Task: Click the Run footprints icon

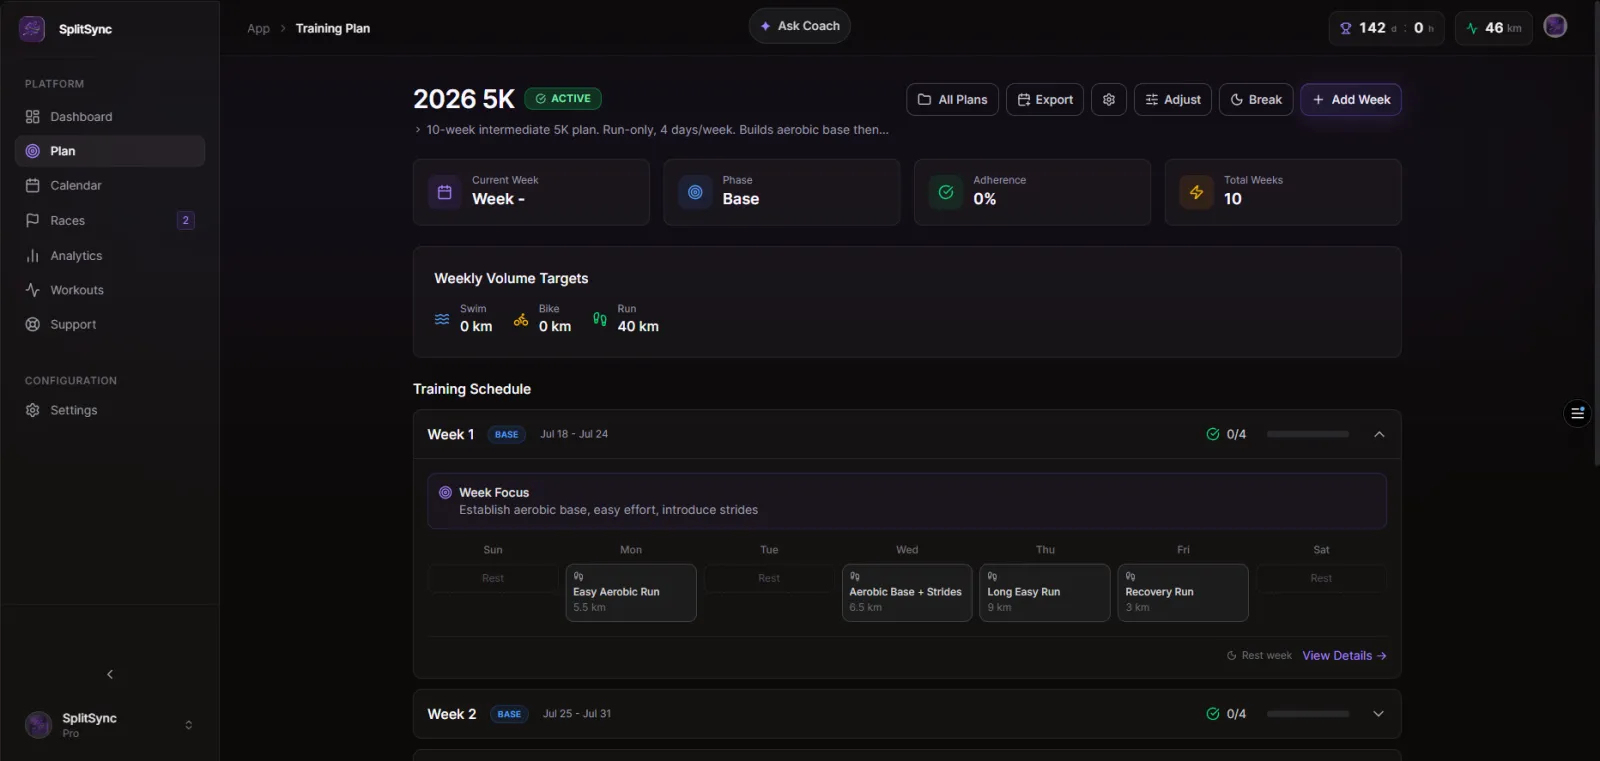Action: 600,319
